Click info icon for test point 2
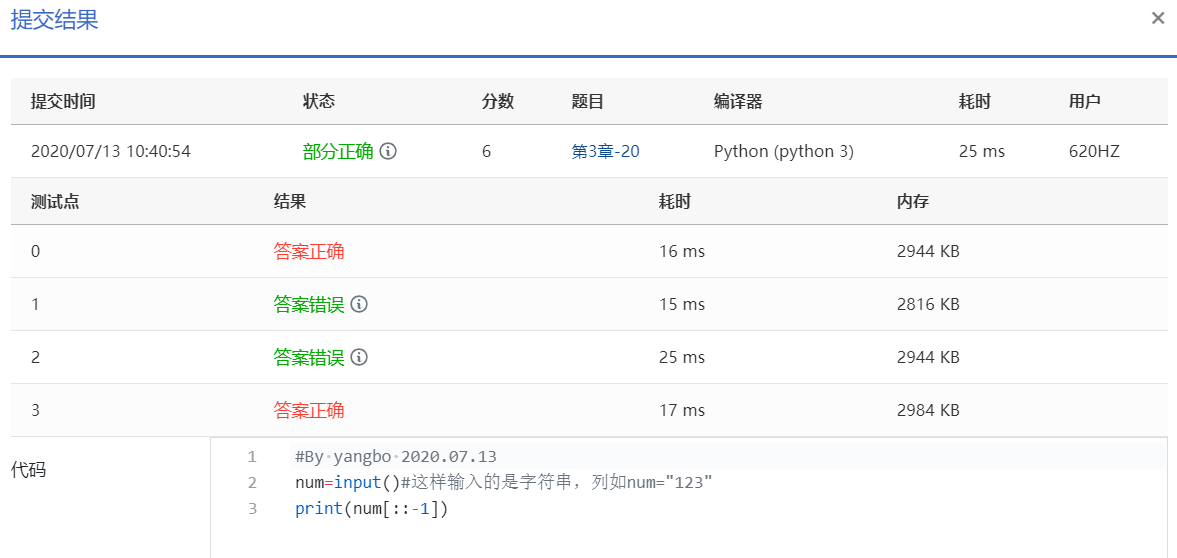This screenshot has height=558, width=1177. [x=360, y=357]
